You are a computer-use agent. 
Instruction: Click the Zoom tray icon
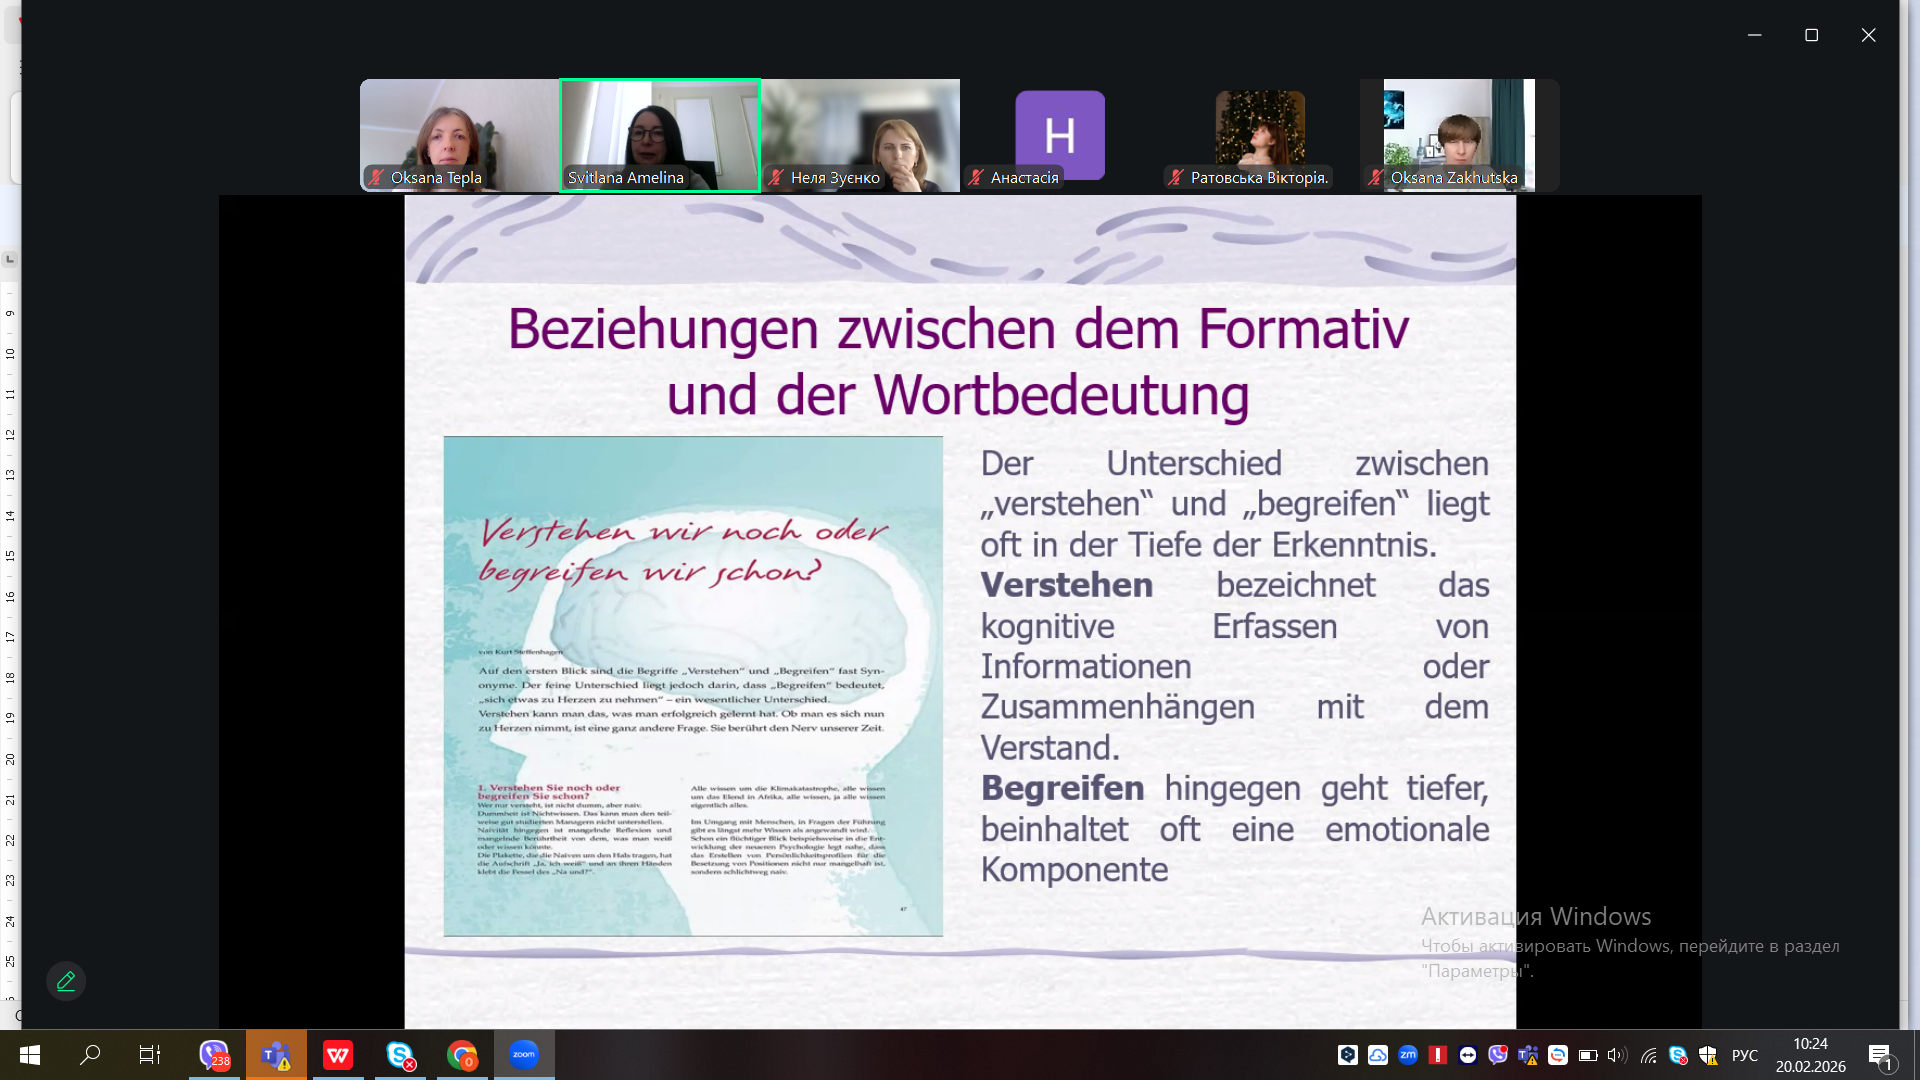[1408, 1055]
